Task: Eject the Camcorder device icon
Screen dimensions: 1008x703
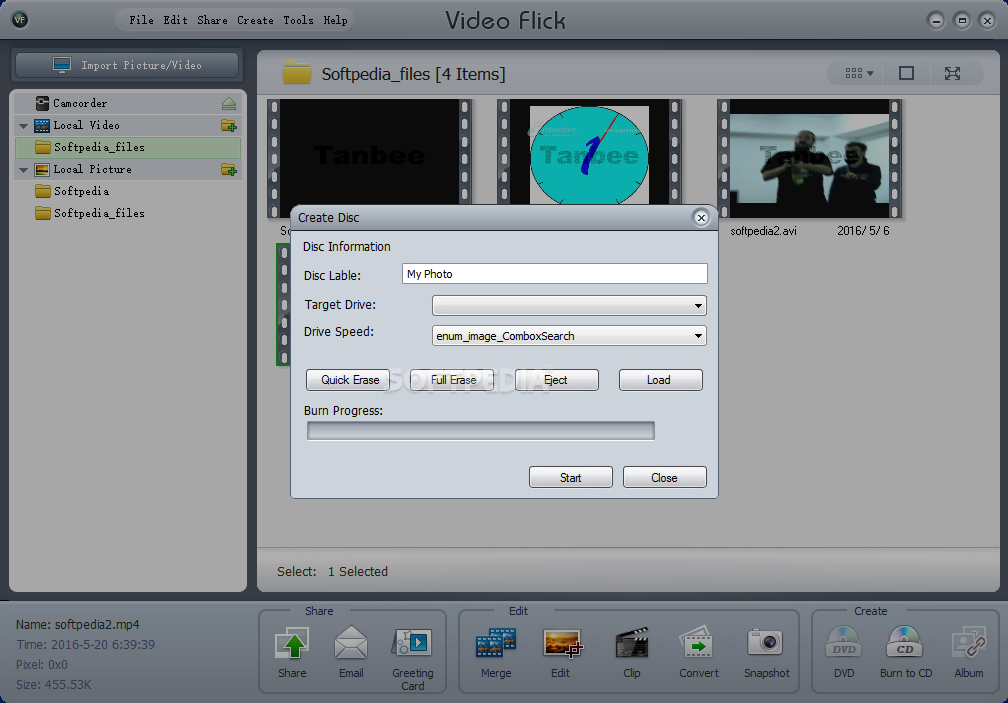Action: (229, 103)
